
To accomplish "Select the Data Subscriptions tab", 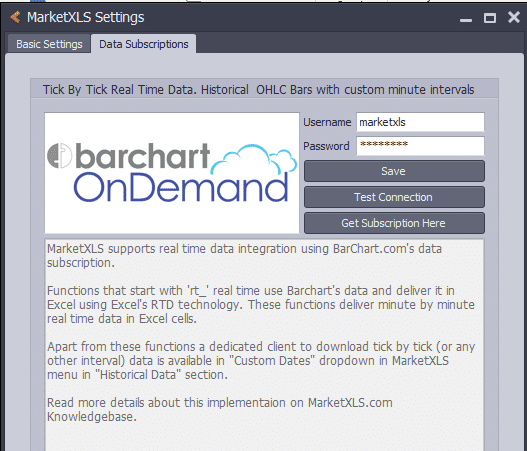I will pyautogui.click(x=144, y=44).
